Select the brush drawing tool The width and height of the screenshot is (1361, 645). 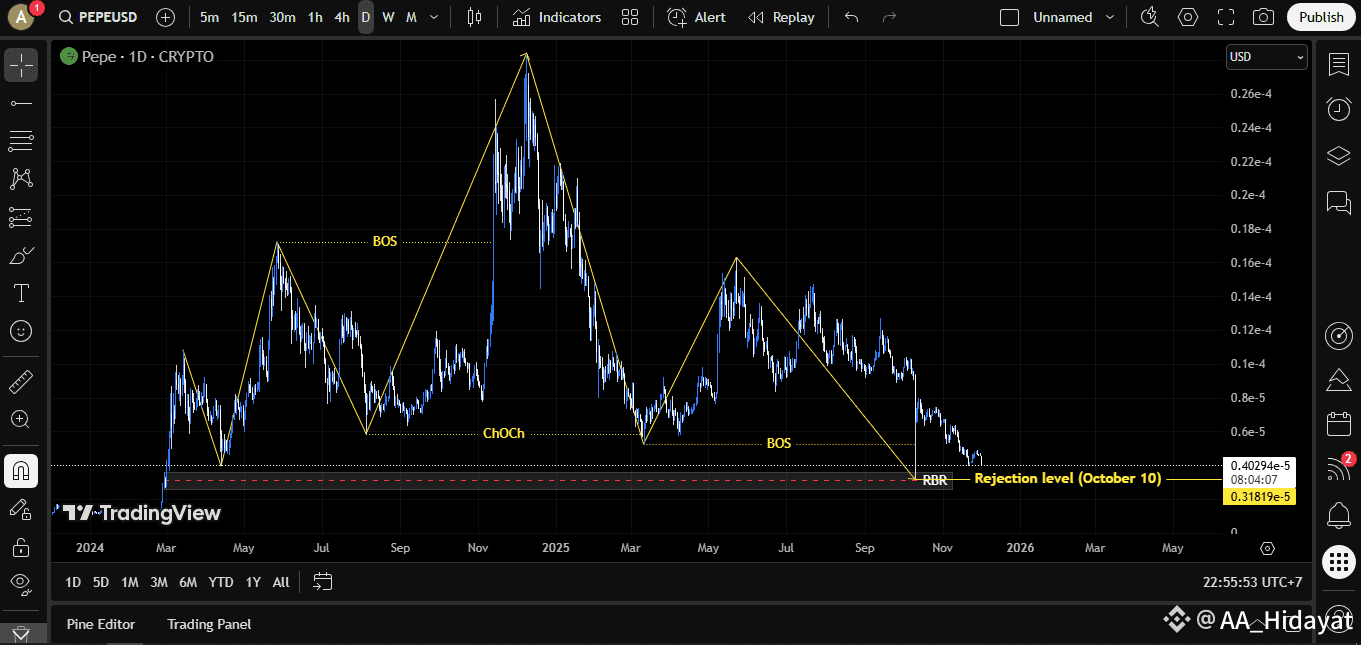(21, 255)
